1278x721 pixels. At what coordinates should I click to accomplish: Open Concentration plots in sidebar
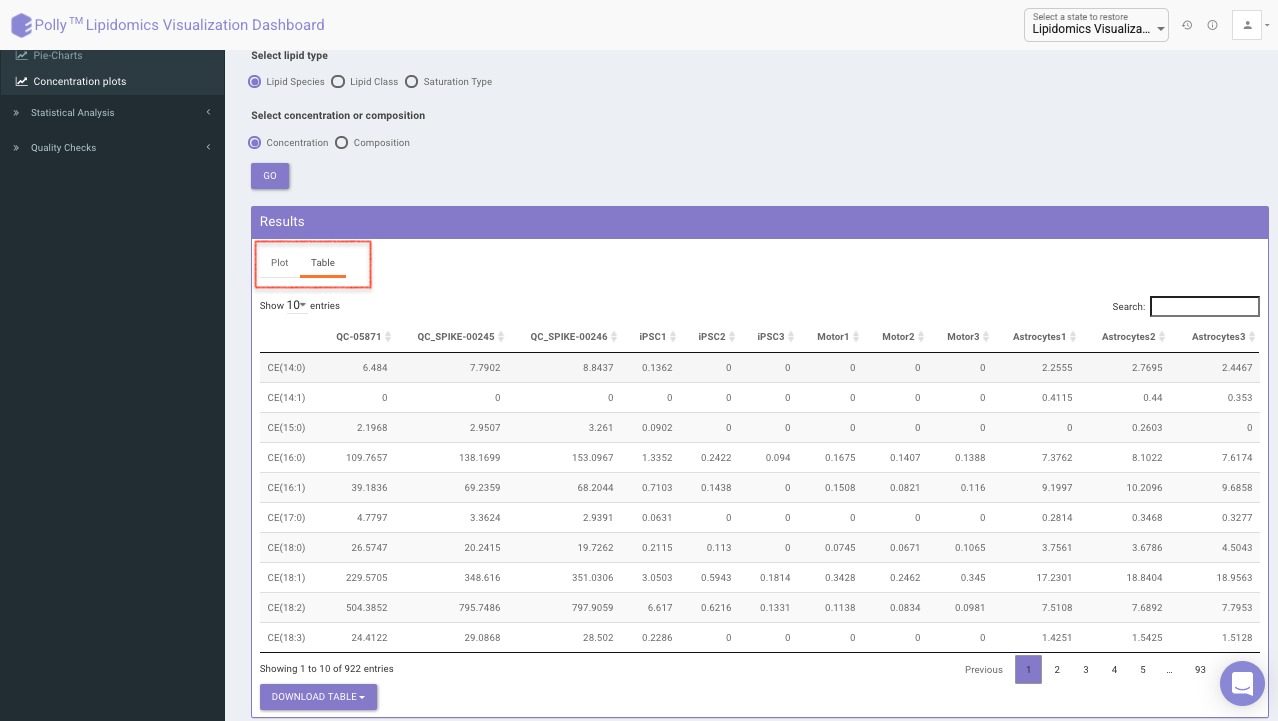80,81
